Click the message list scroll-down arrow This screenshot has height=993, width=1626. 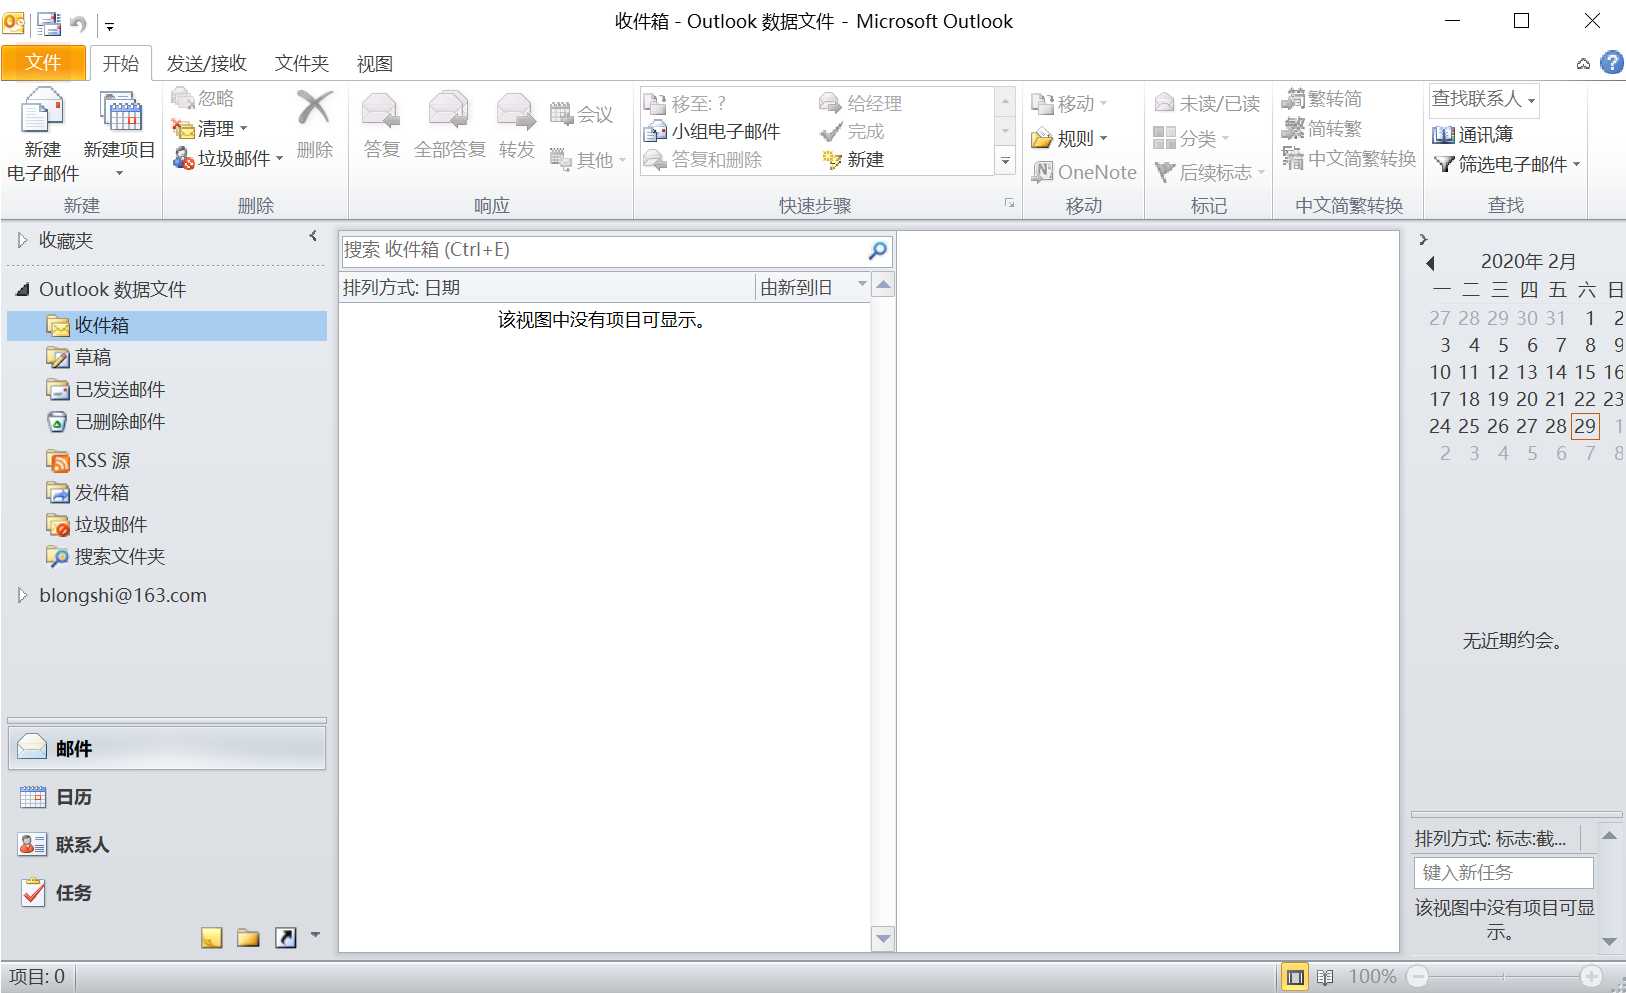pyautogui.click(x=883, y=938)
